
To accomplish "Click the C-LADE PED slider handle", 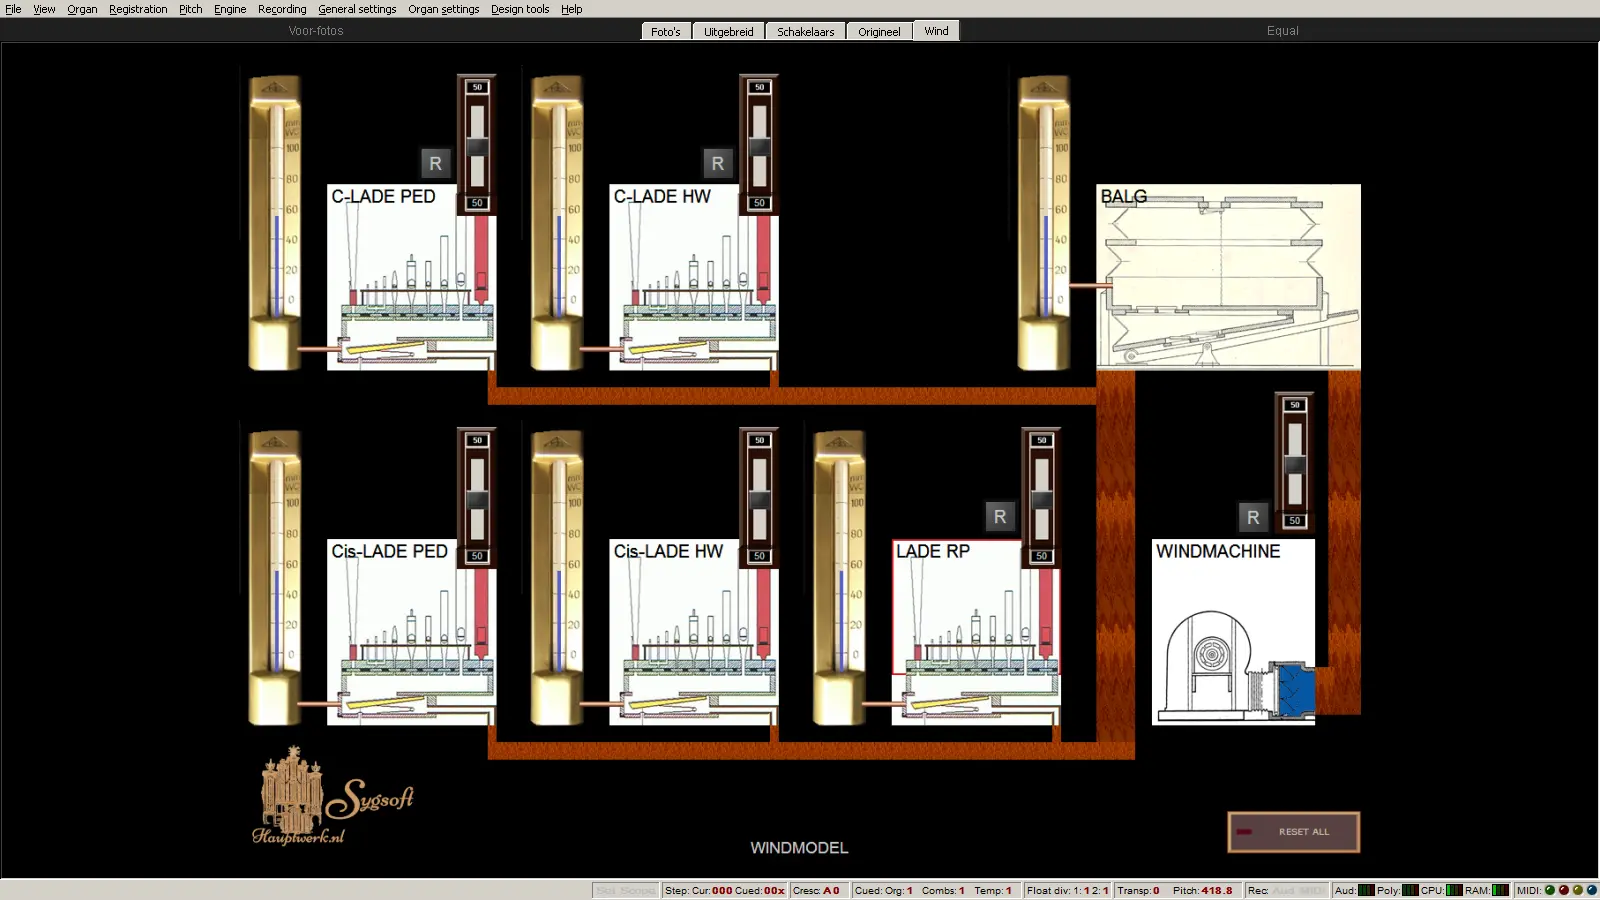I will point(477,147).
